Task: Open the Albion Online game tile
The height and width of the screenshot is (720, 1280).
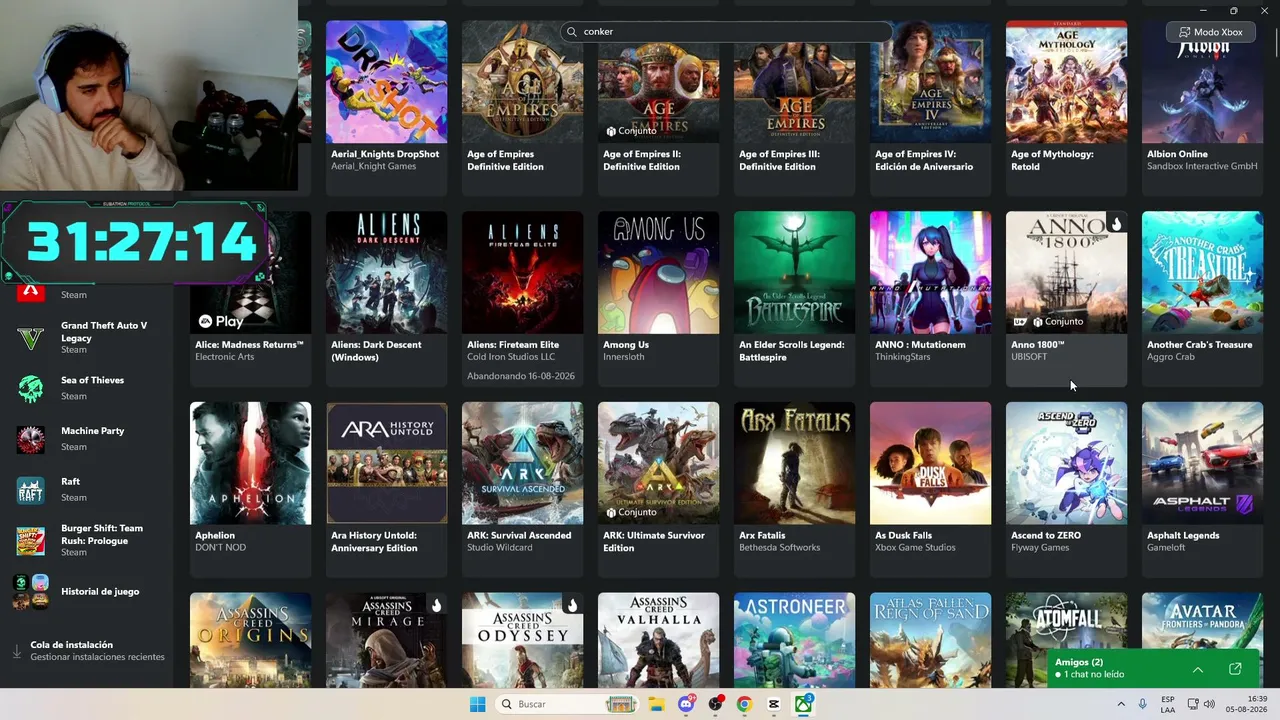Action: [x=1202, y=108]
